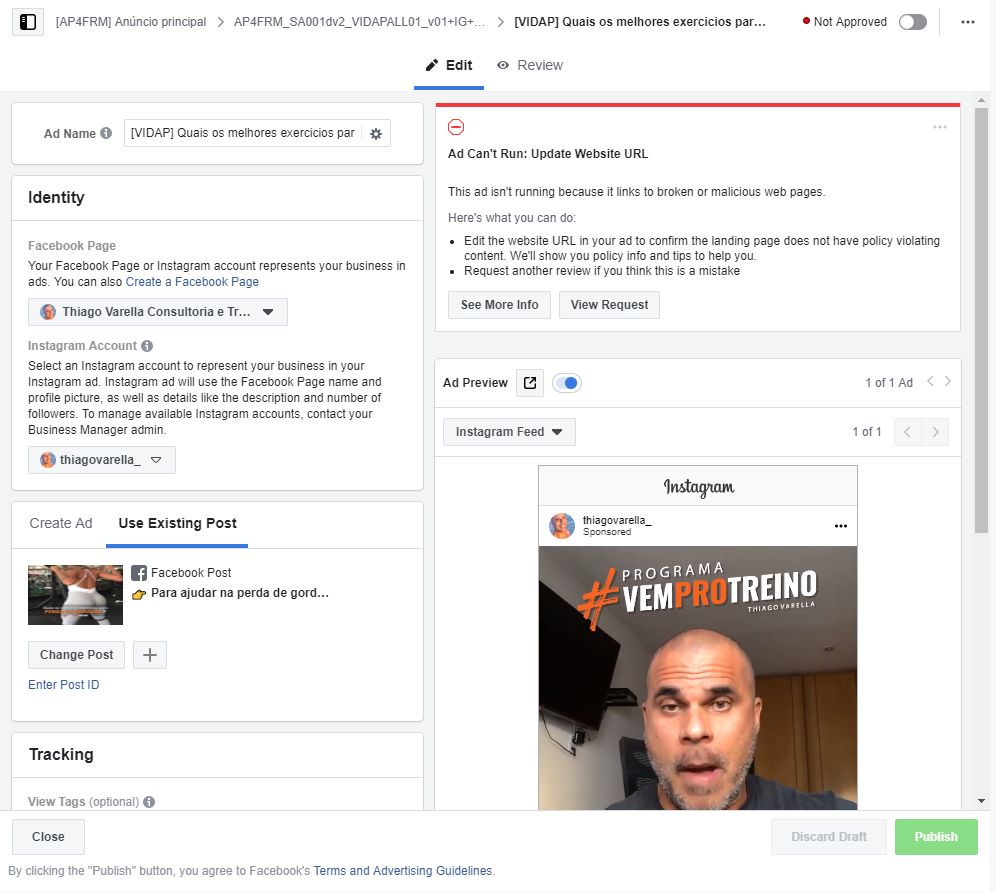Click the vertical scrollbar on right
The width and height of the screenshot is (996, 892).
tap(981, 320)
